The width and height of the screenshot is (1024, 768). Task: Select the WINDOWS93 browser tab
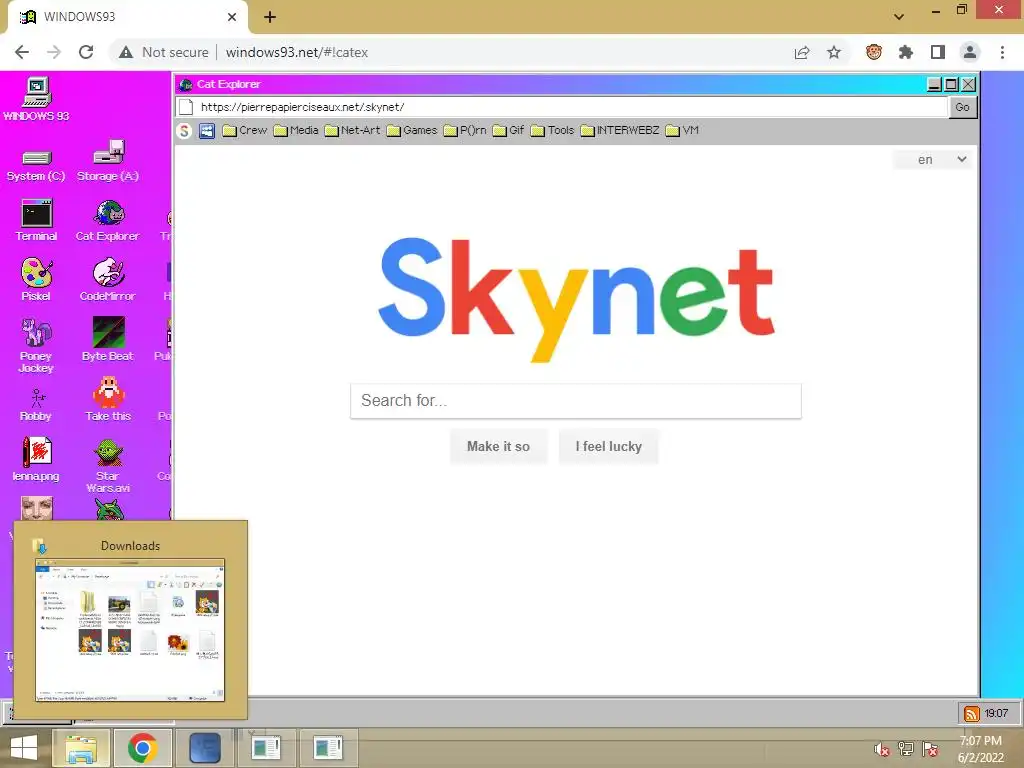pyautogui.click(x=128, y=17)
